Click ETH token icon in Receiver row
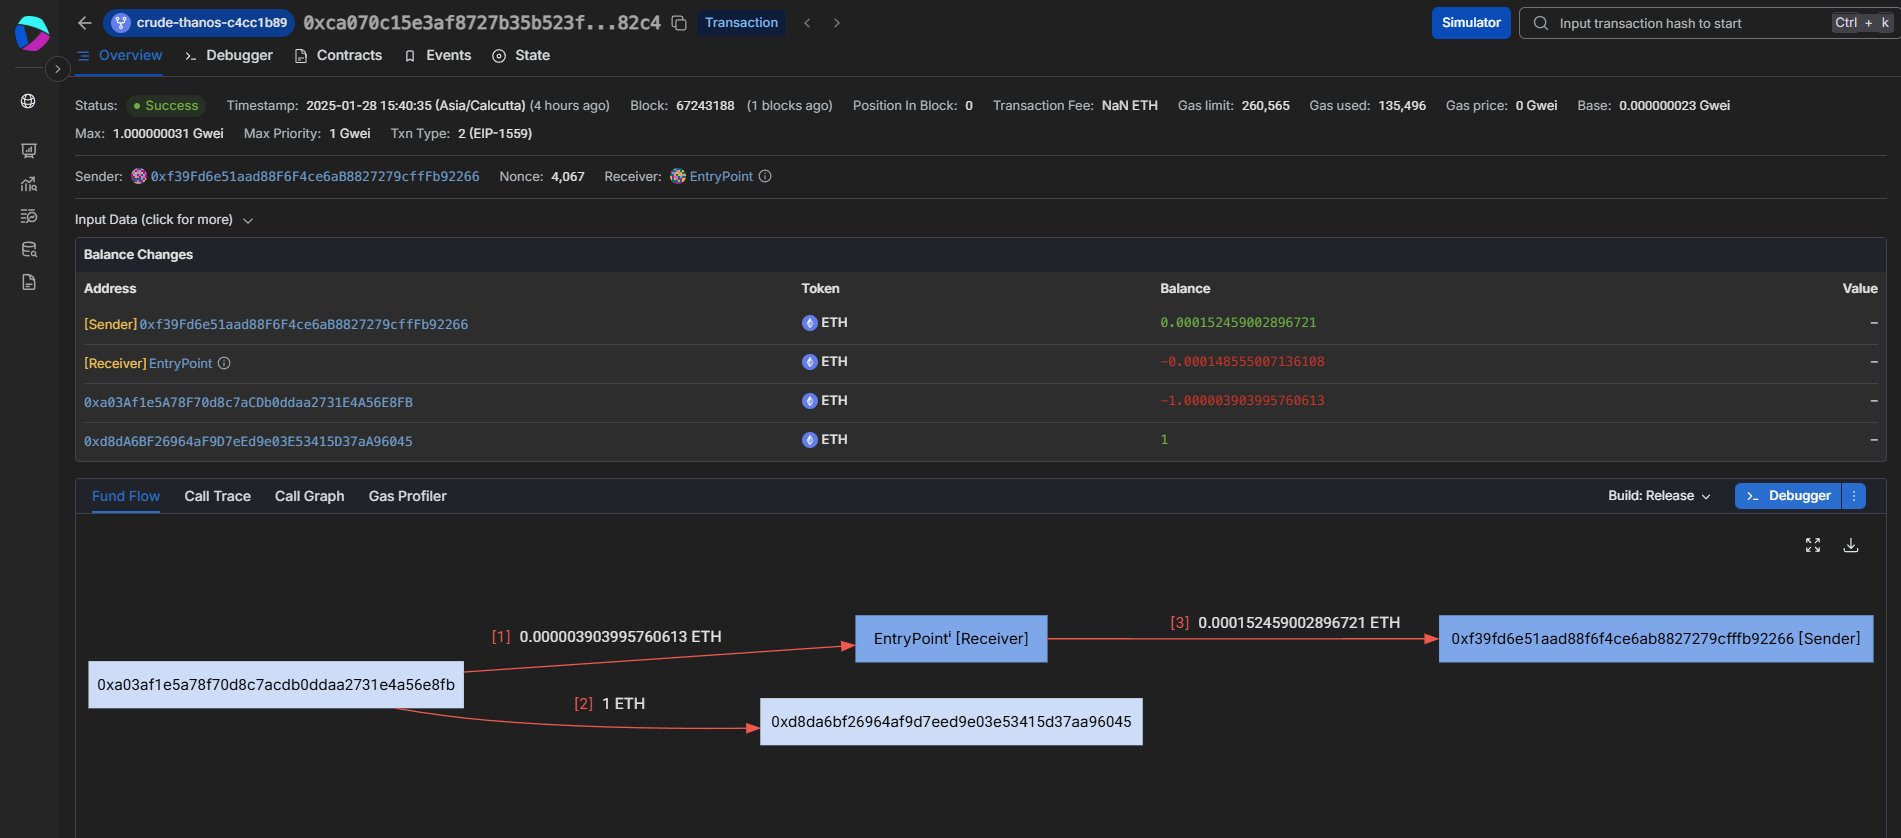Image resolution: width=1901 pixels, height=838 pixels. pyautogui.click(x=810, y=362)
